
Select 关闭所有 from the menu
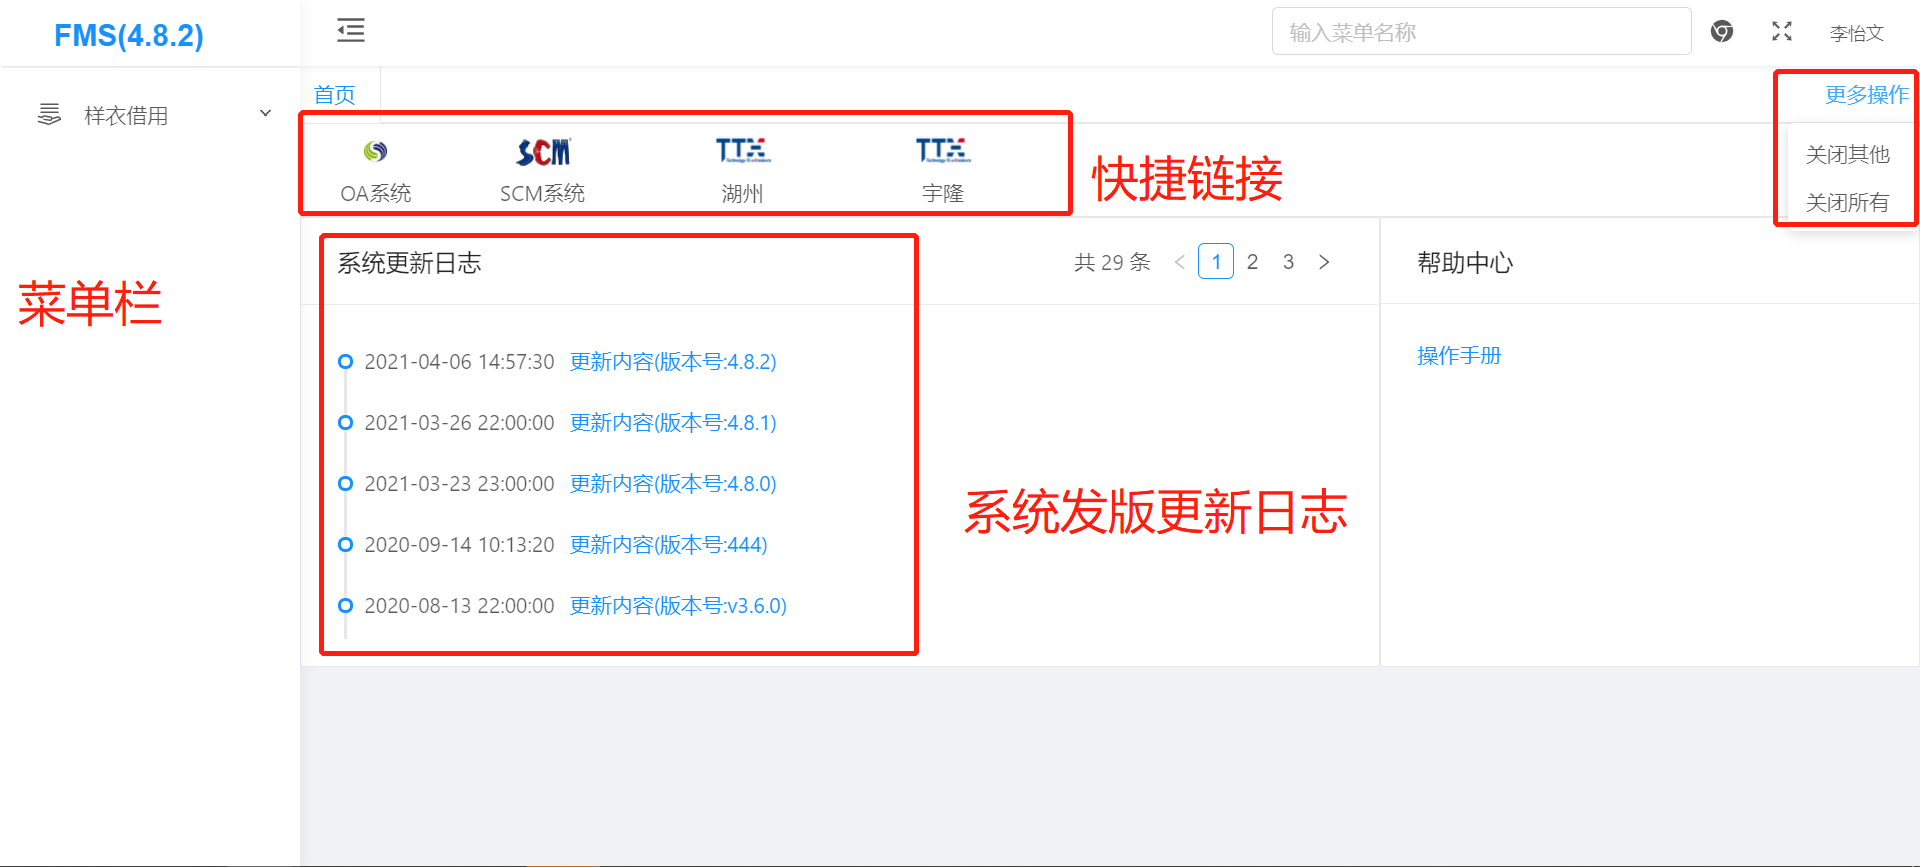tap(1847, 203)
